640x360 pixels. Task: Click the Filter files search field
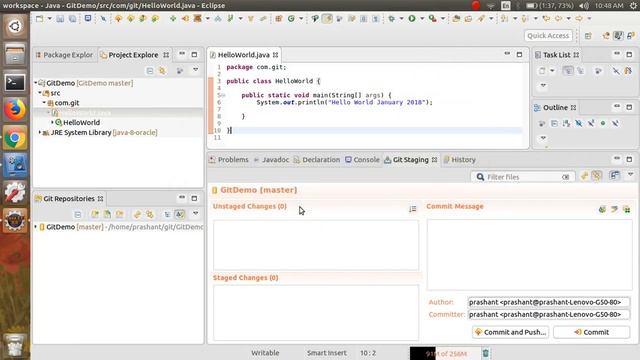tap(523, 177)
